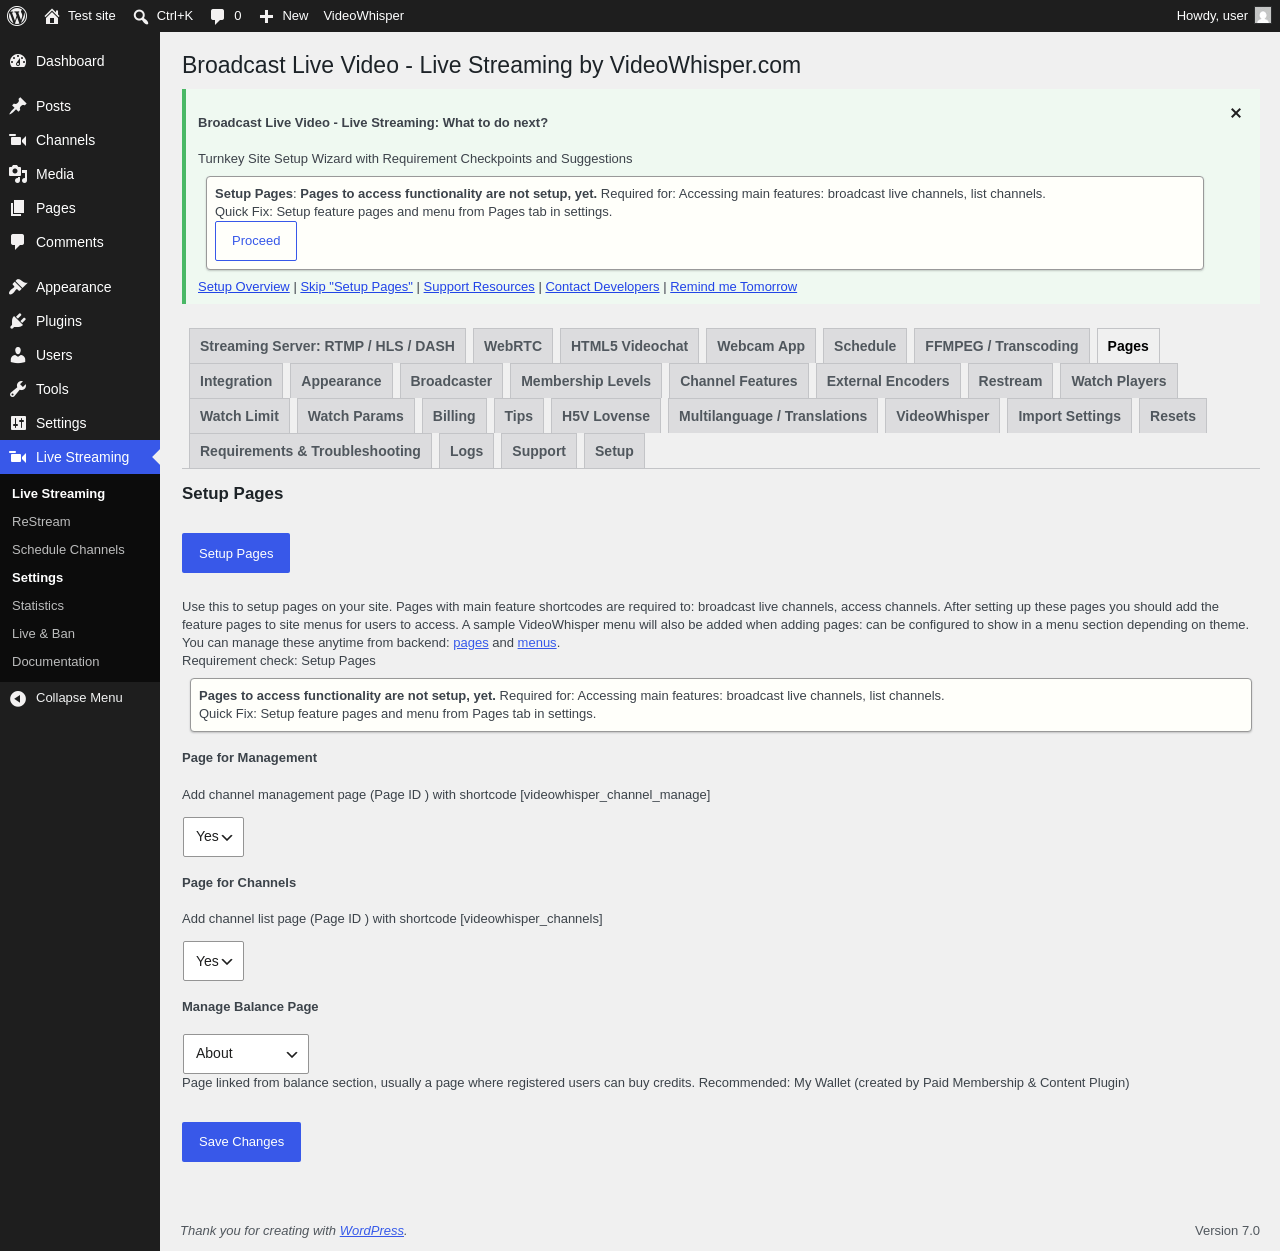Click the Plugins plug icon

point(18,321)
